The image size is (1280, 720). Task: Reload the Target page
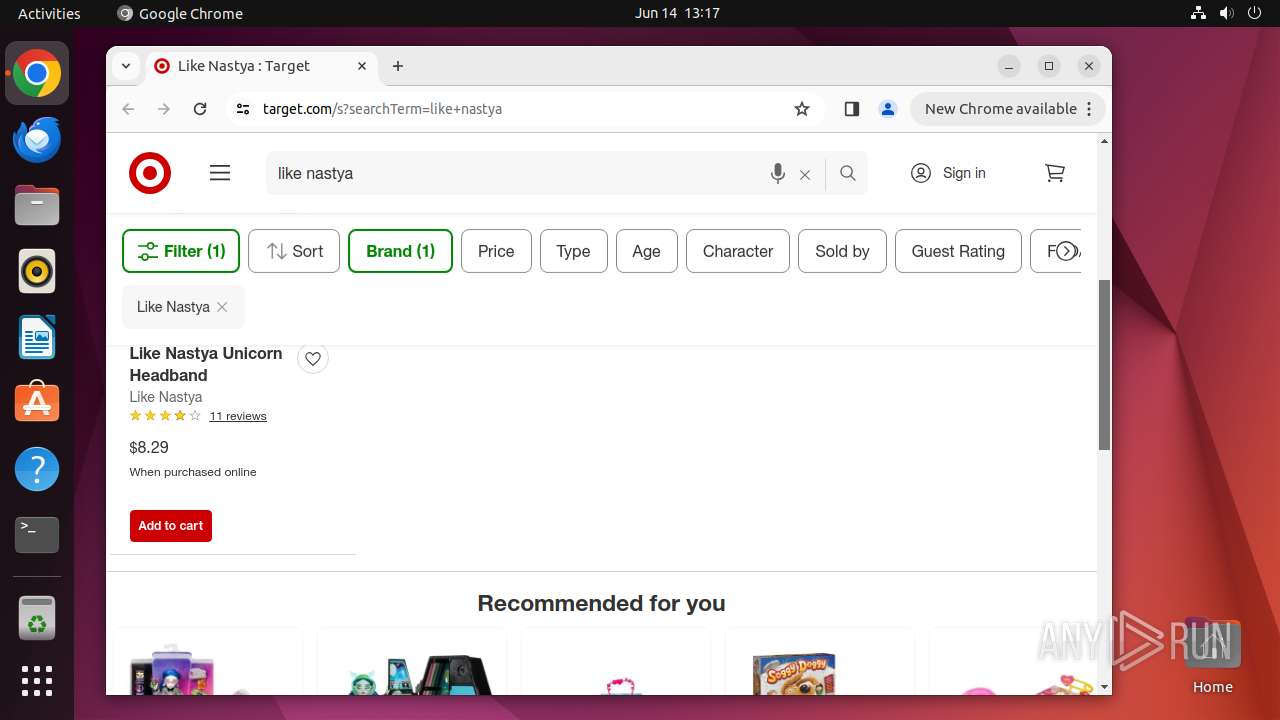point(200,109)
